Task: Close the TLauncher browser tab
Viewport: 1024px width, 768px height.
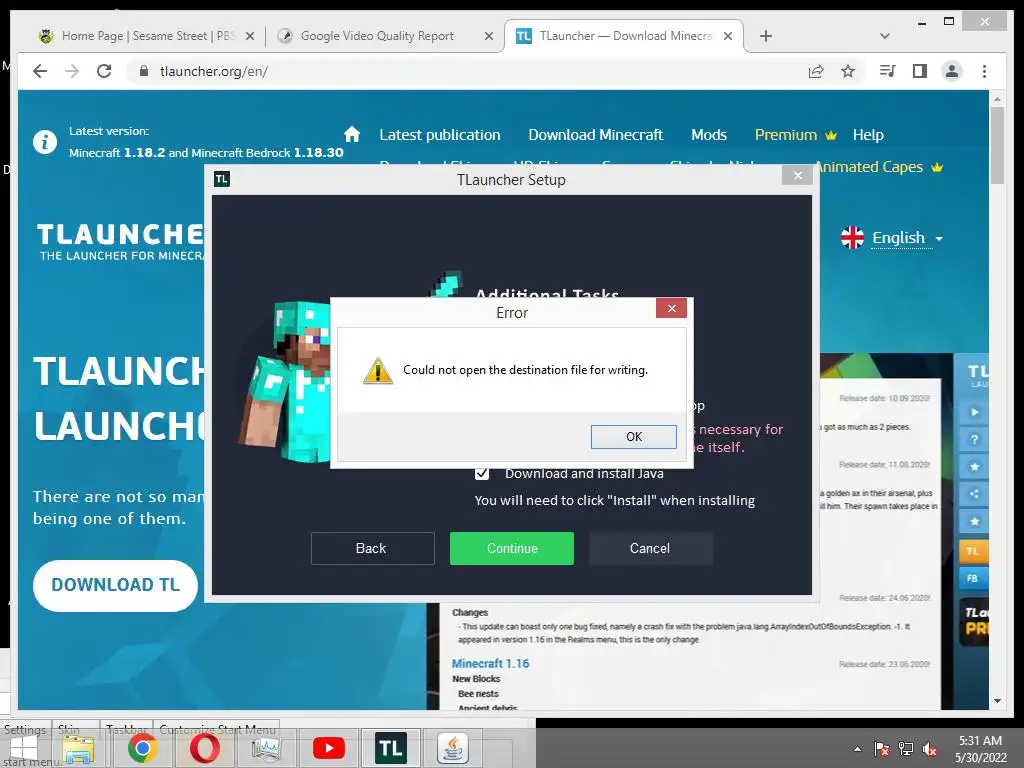Action: tap(728, 37)
